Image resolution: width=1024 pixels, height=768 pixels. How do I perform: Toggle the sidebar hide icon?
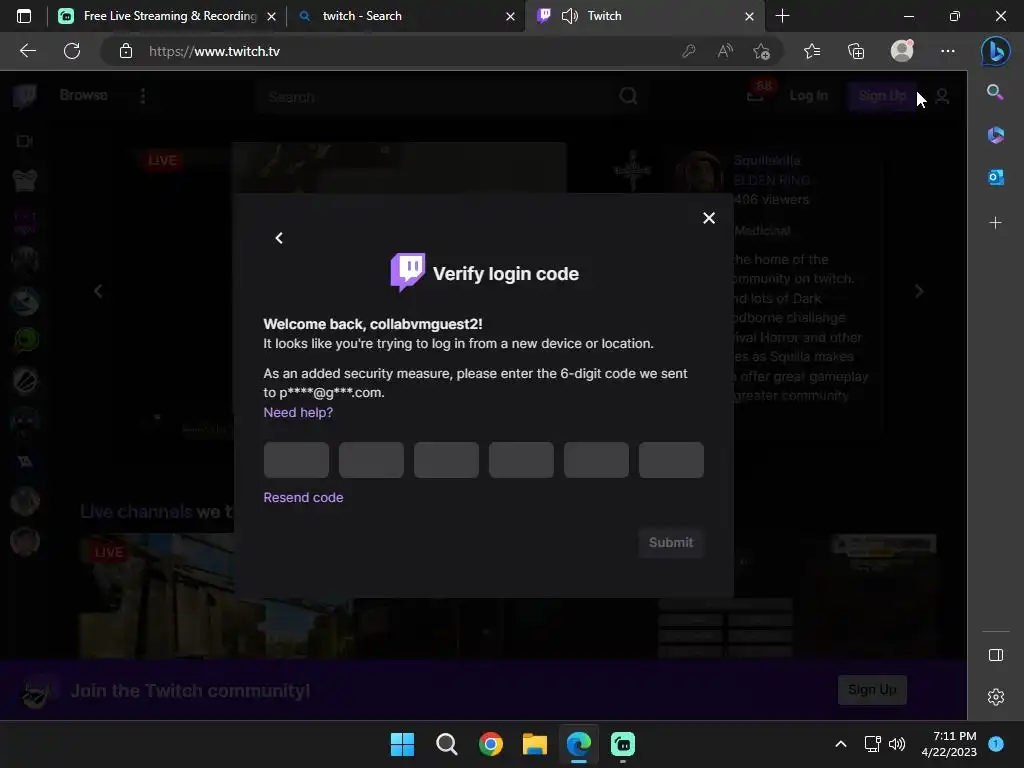point(995,655)
